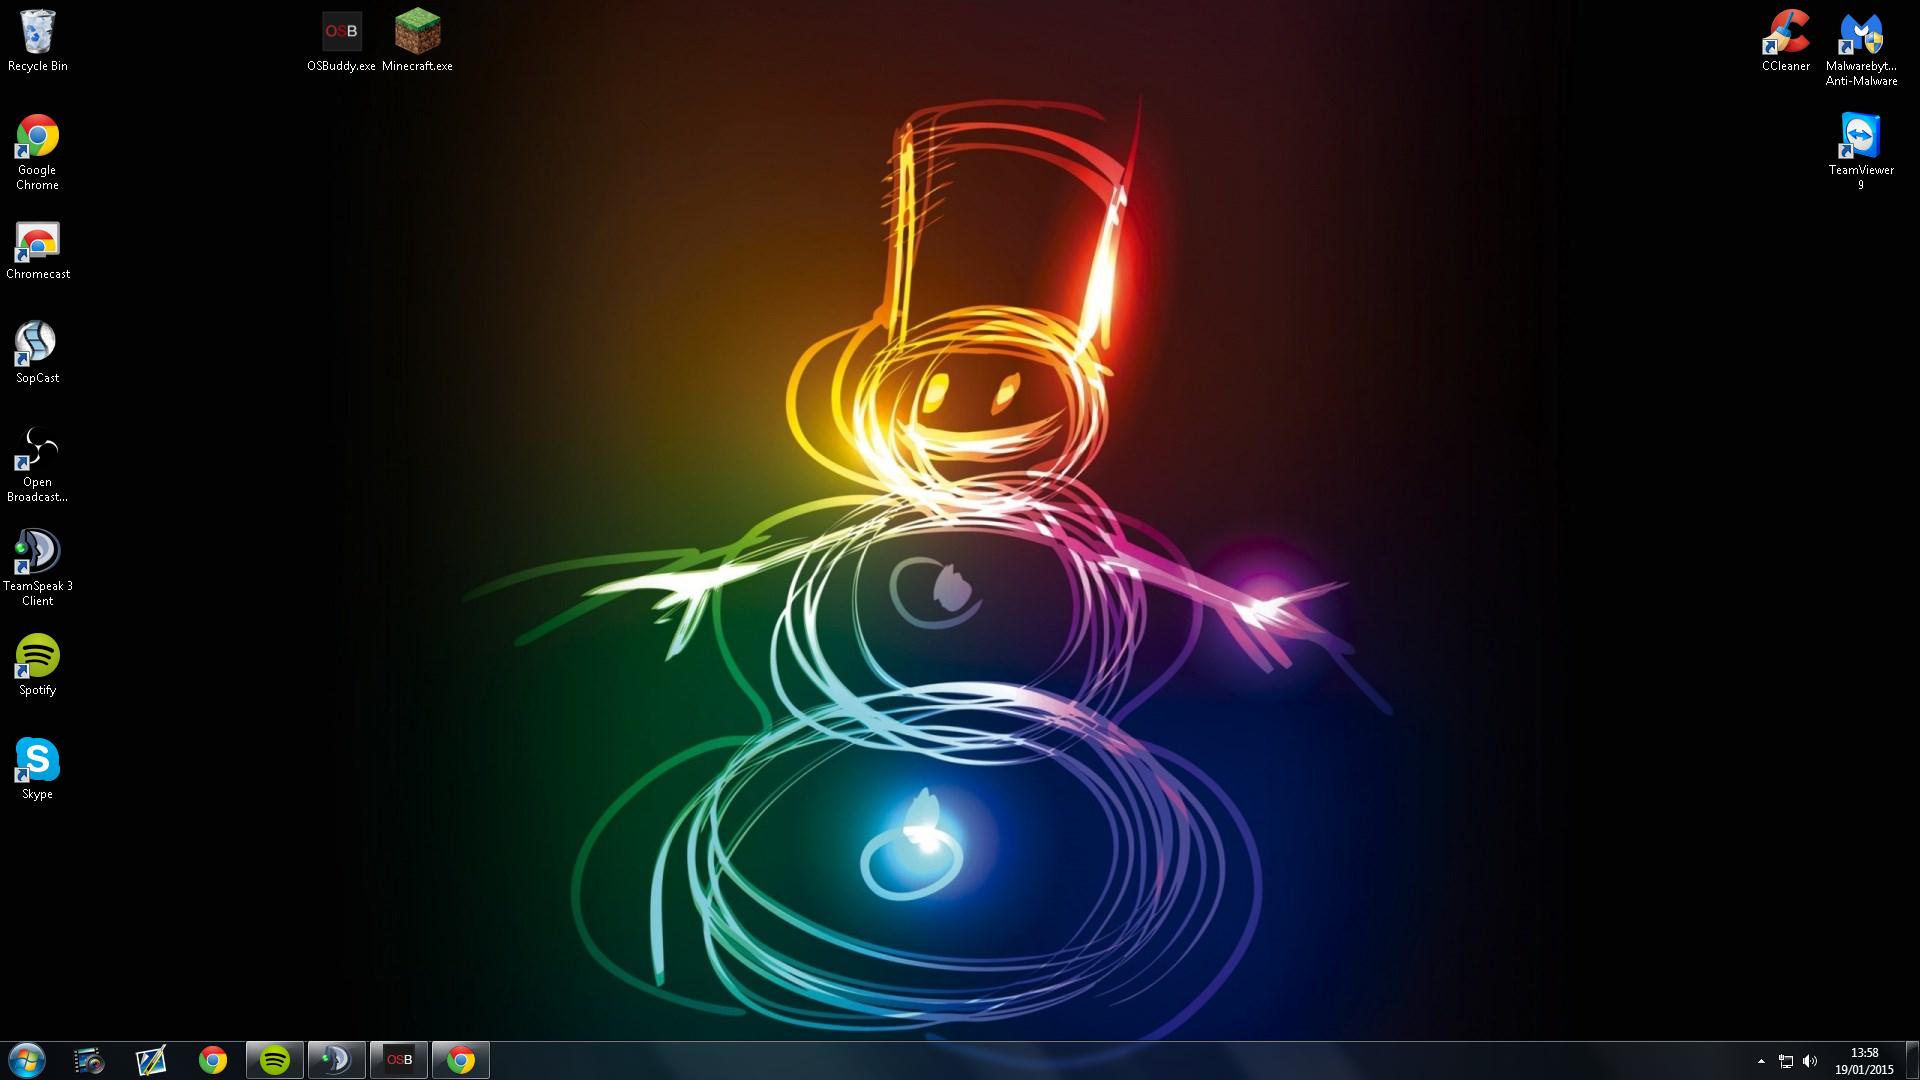Select the Recycle Bin desktop icon
1920x1080 pixels.
click(x=37, y=34)
